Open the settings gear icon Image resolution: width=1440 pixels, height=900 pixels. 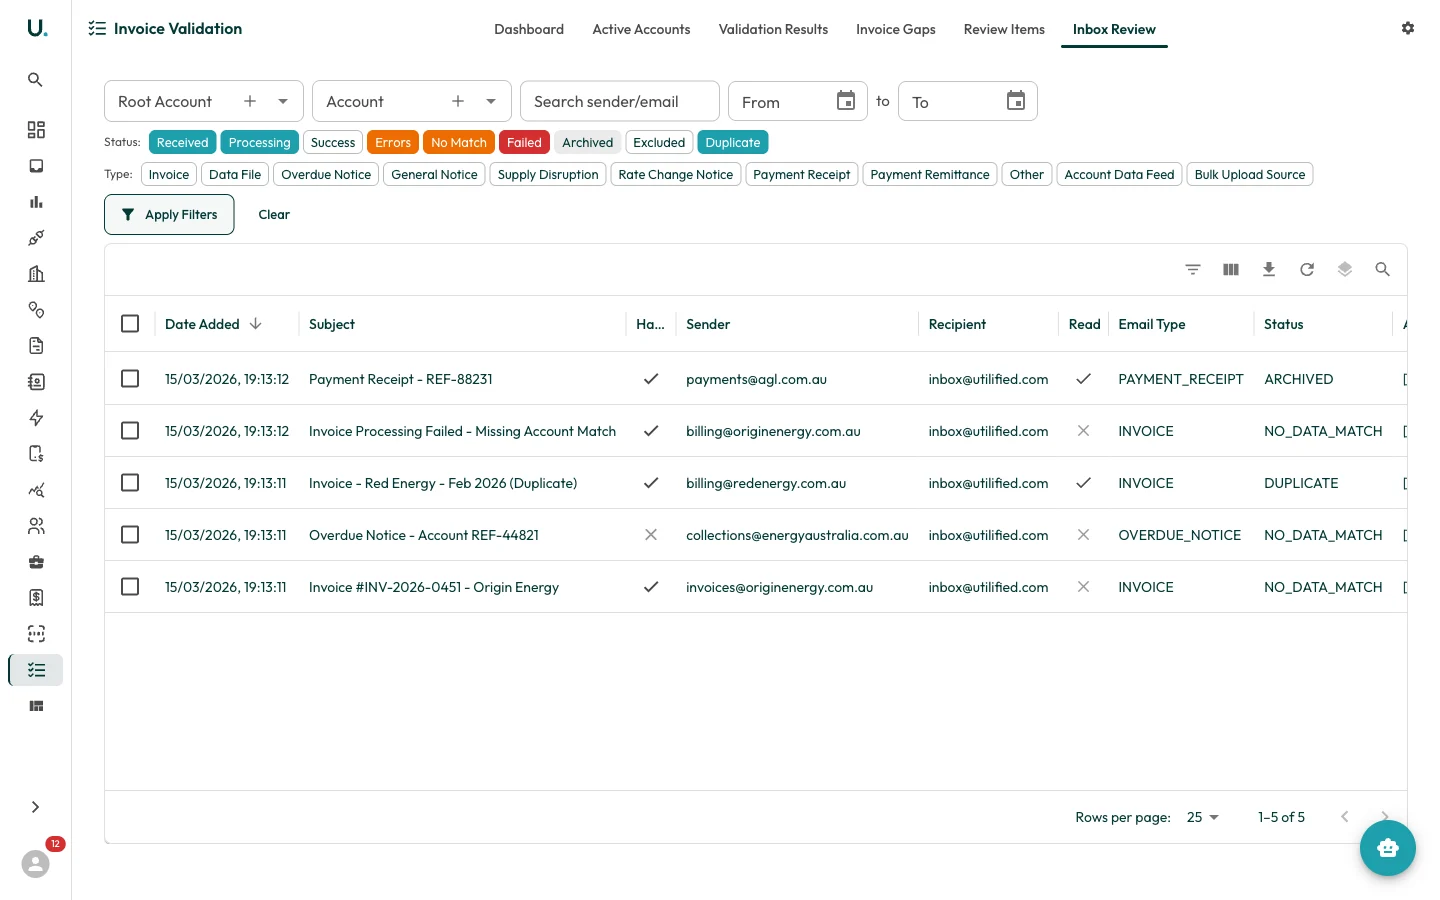1408,29
